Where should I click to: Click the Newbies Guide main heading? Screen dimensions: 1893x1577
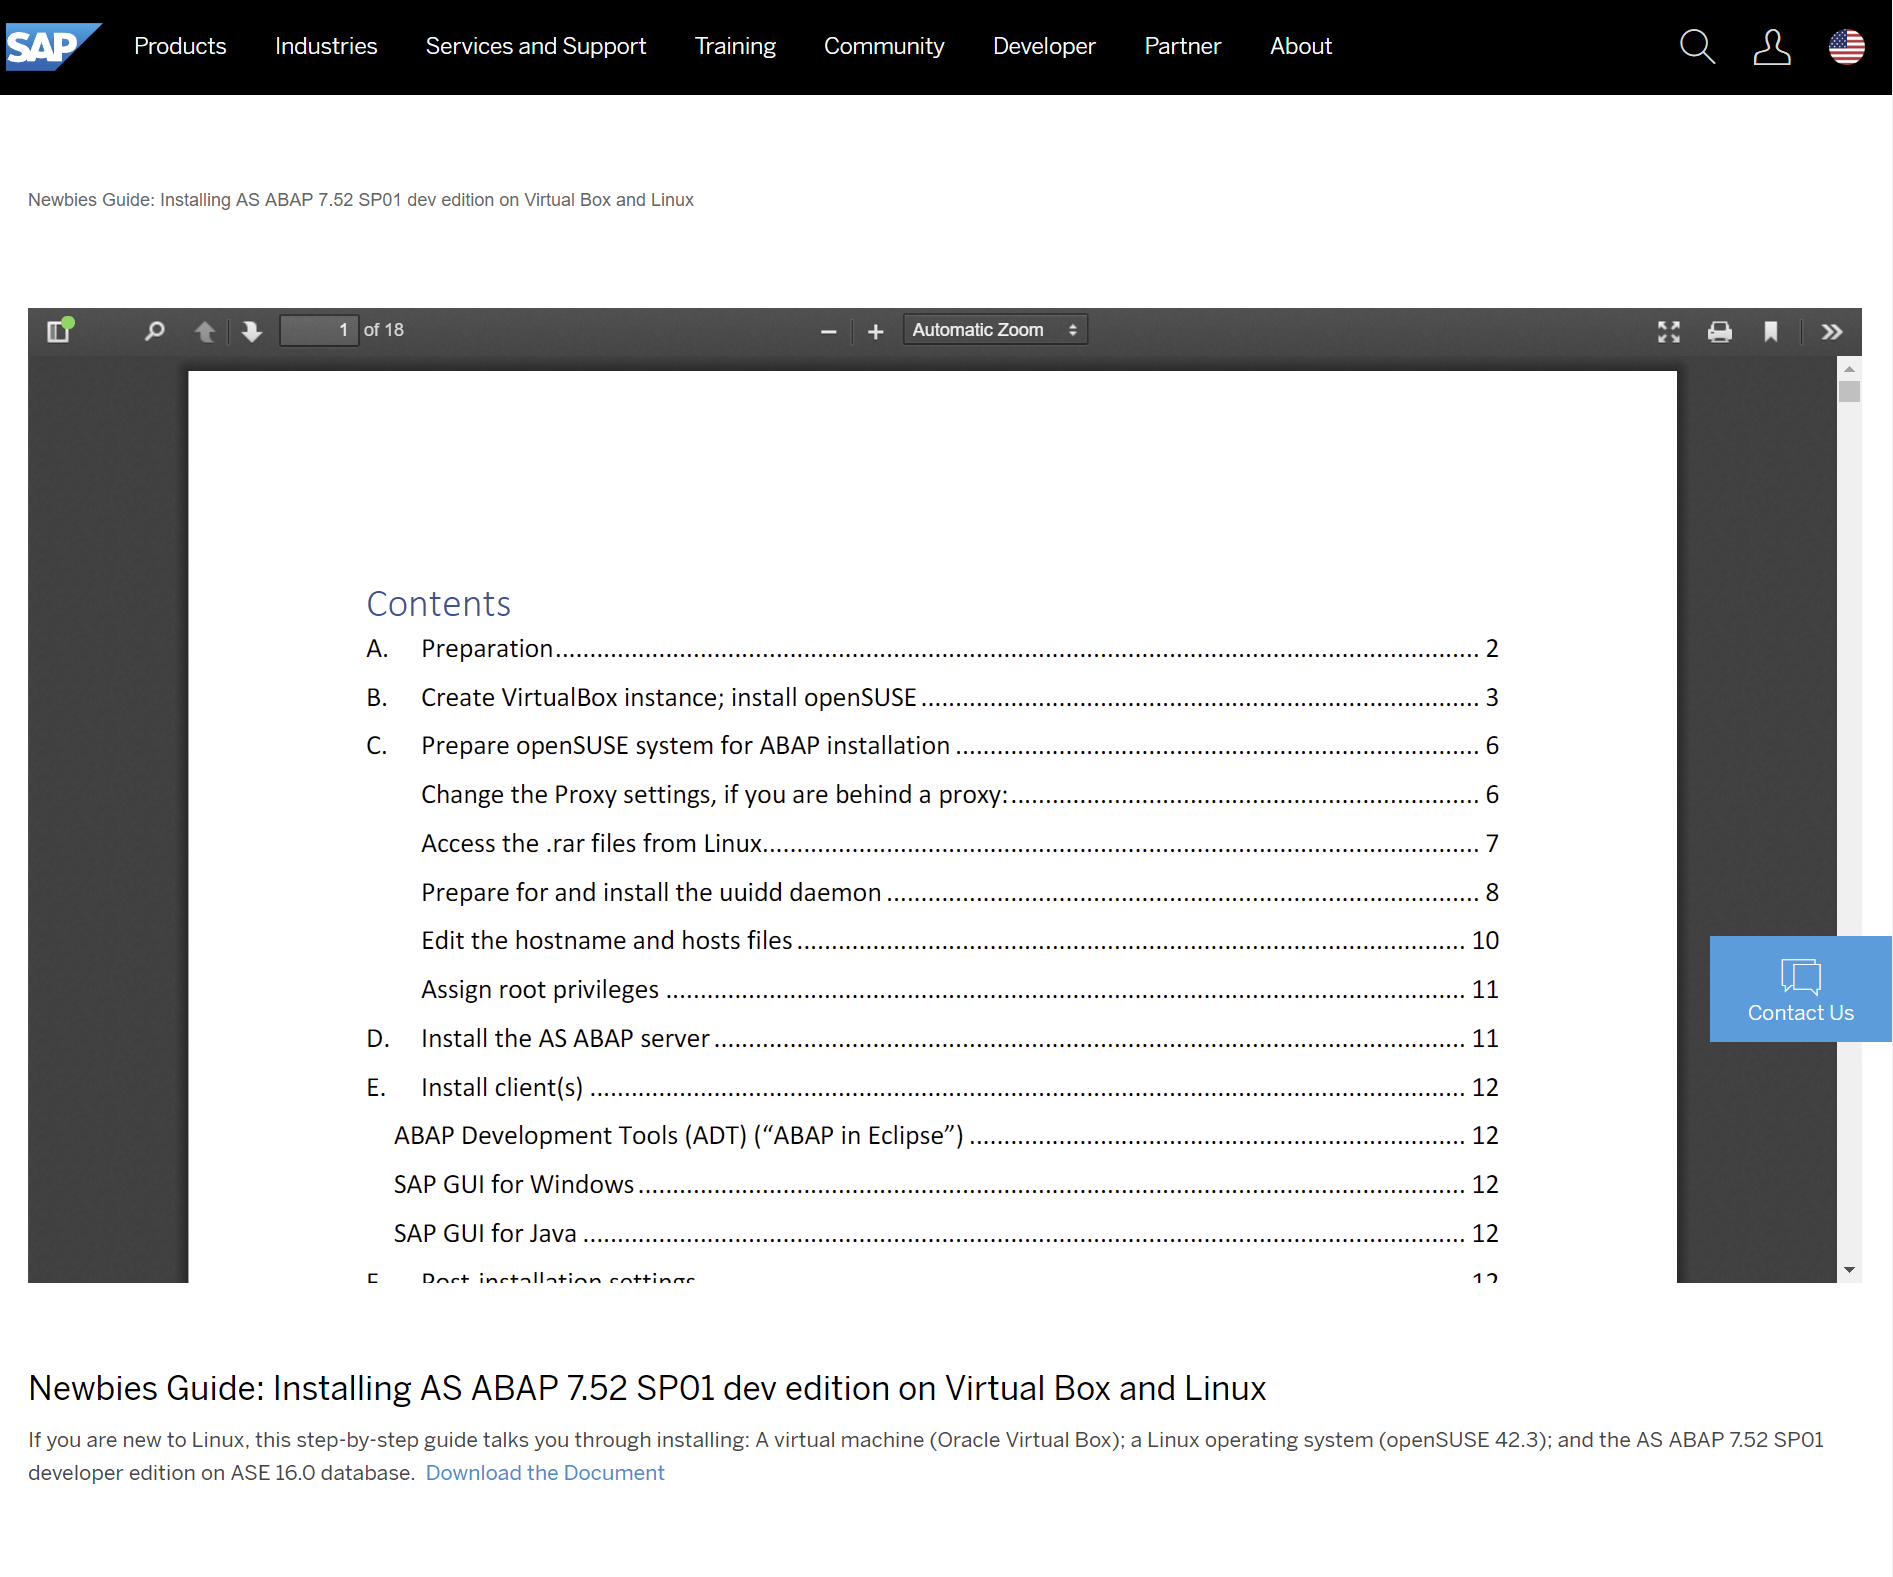pyautogui.click(x=647, y=1388)
